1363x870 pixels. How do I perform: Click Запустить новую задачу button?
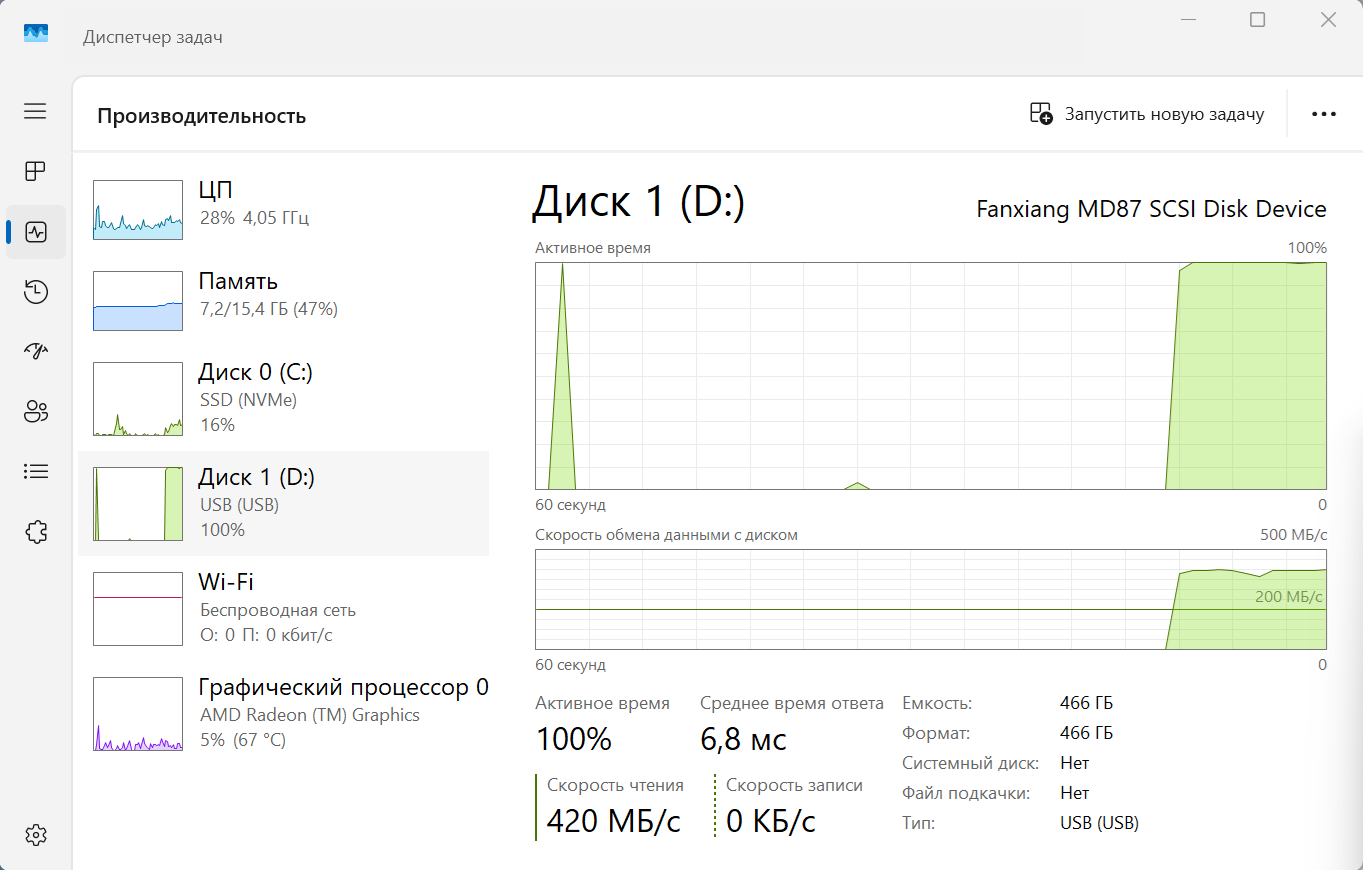(1147, 114)
